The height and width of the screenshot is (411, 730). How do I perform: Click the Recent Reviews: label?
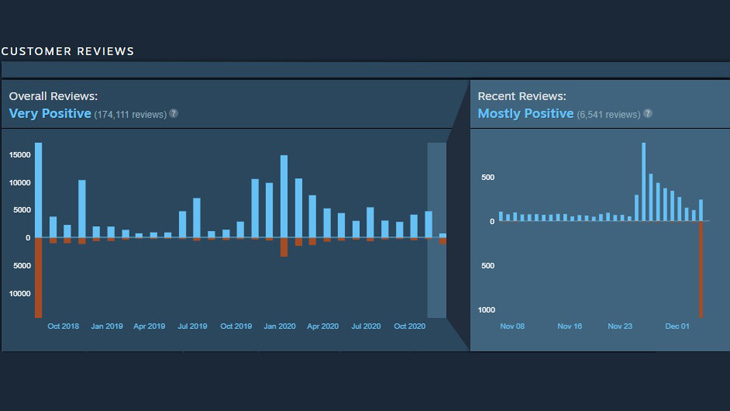[522, 96]
